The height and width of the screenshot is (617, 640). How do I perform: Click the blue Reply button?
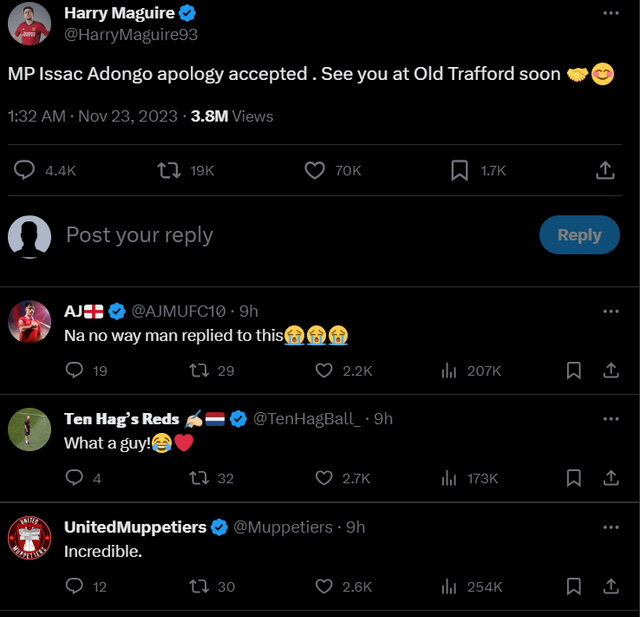[579, 235]
